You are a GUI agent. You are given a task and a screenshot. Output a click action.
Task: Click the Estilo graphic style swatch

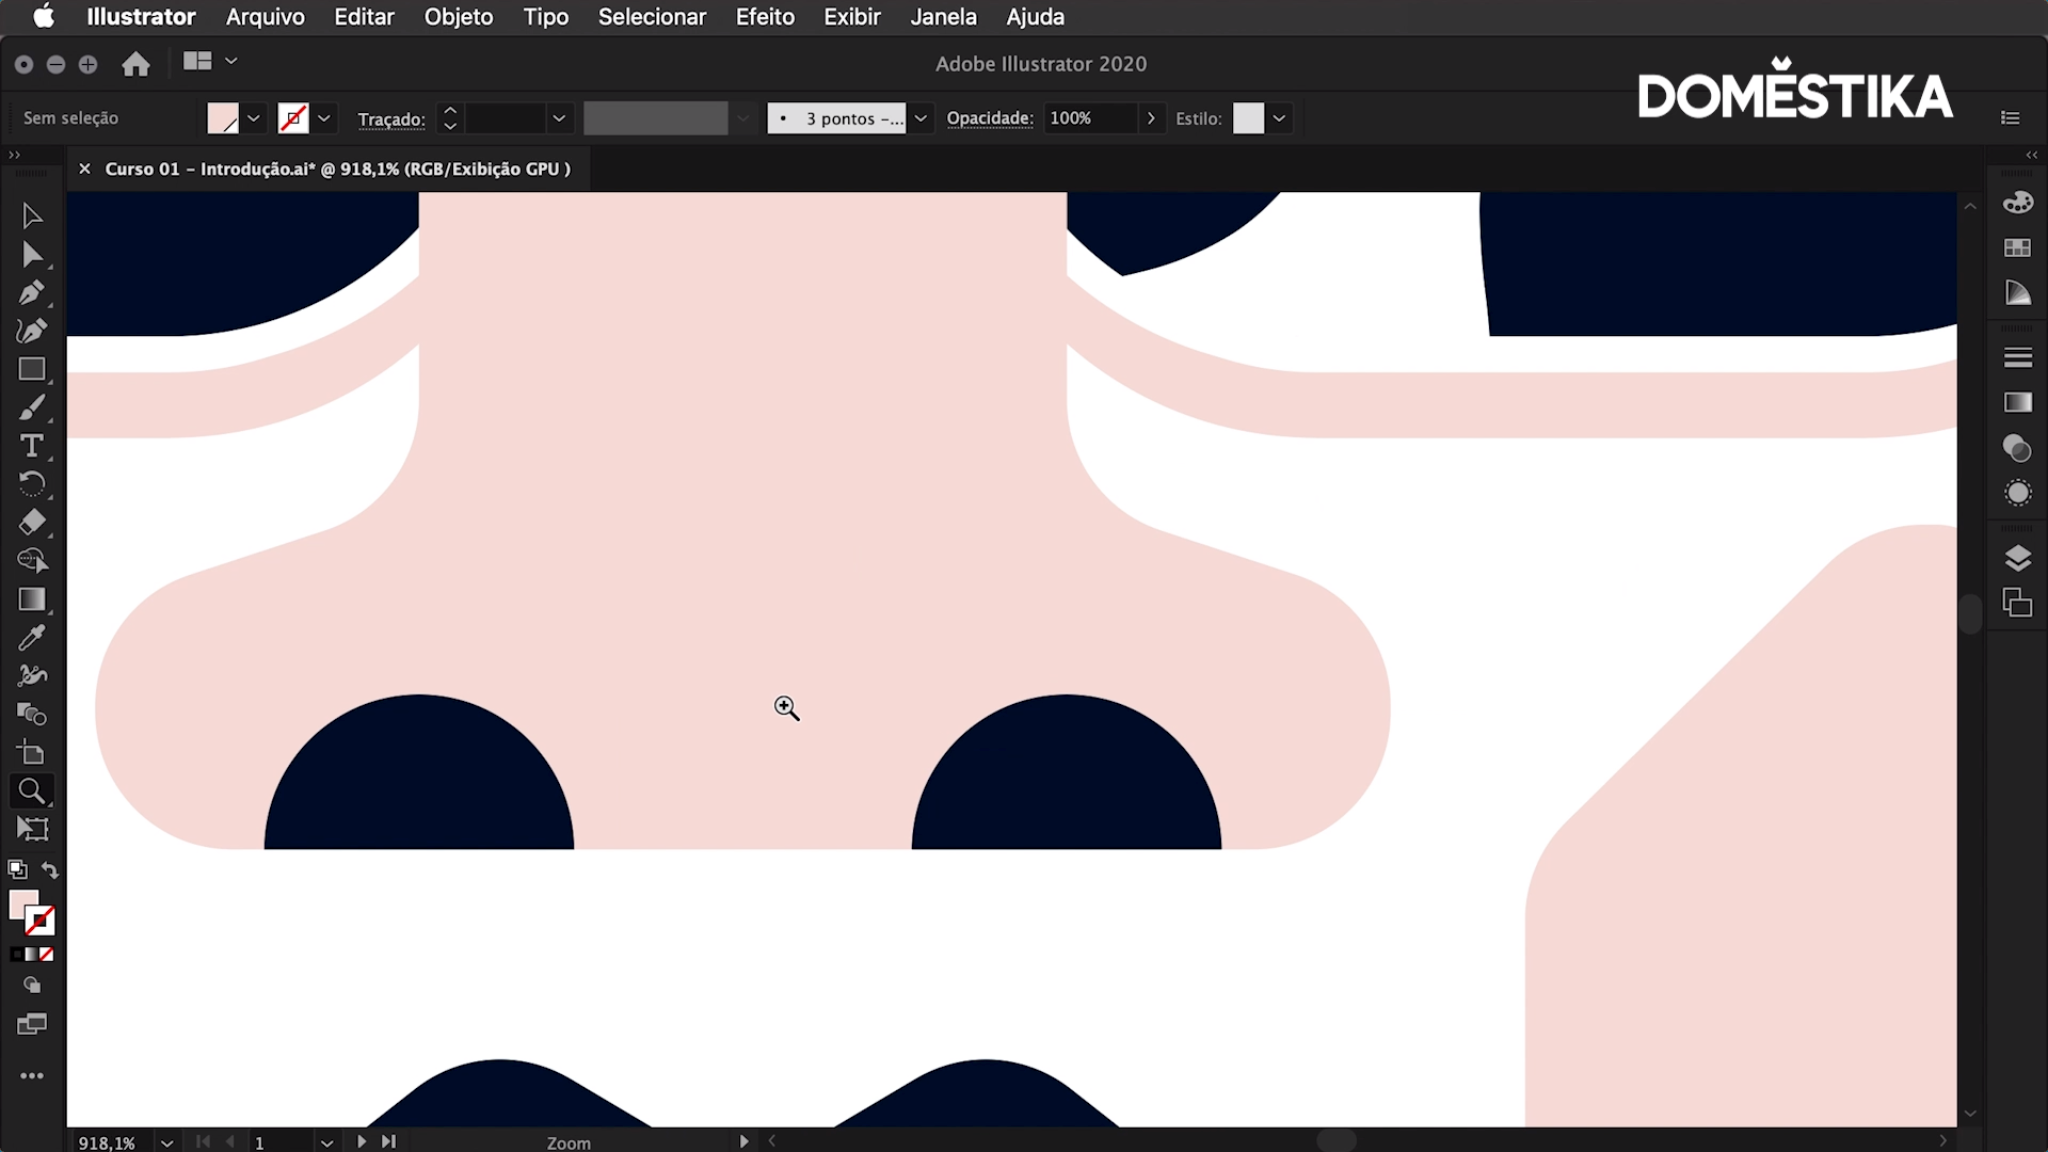(1248, 118)
